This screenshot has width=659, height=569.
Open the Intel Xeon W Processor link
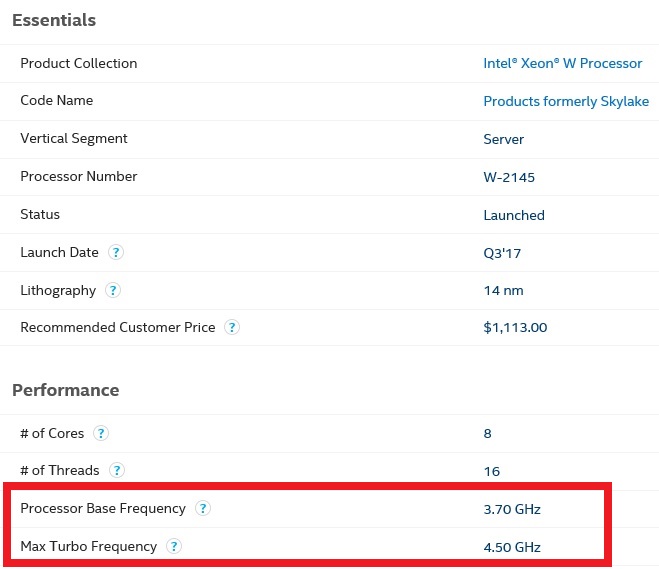point(562,63)
